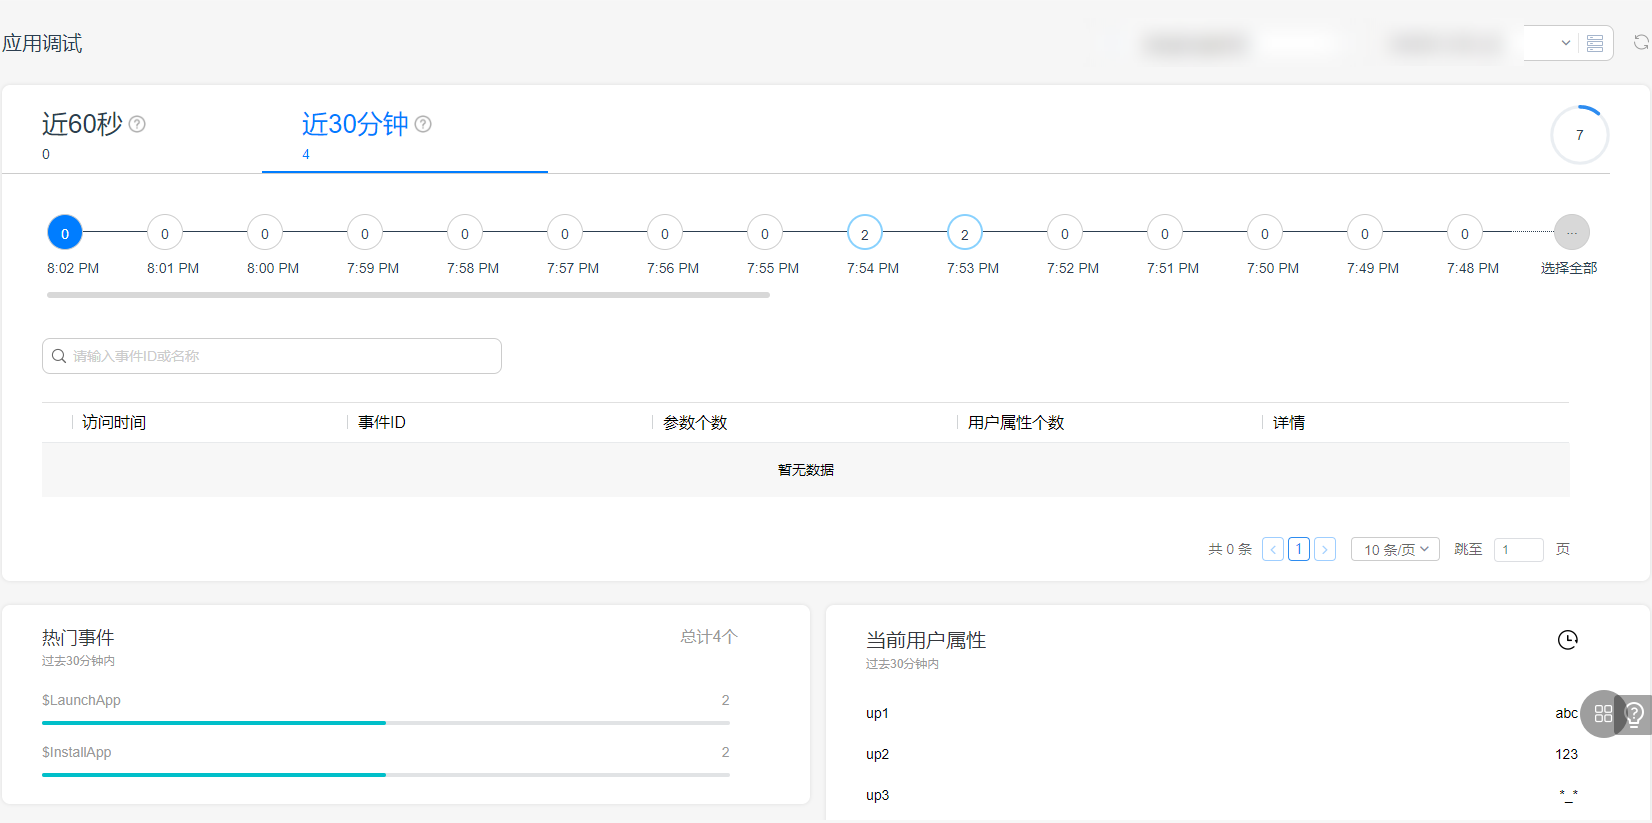
Task: Open the lightbulb help widget
Action: (1635, 714)
